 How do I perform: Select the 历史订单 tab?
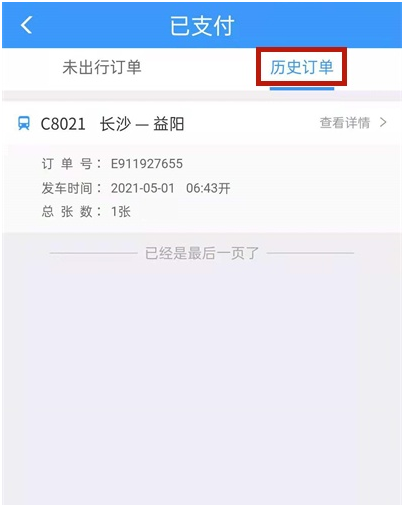click(x=301, y=67)
